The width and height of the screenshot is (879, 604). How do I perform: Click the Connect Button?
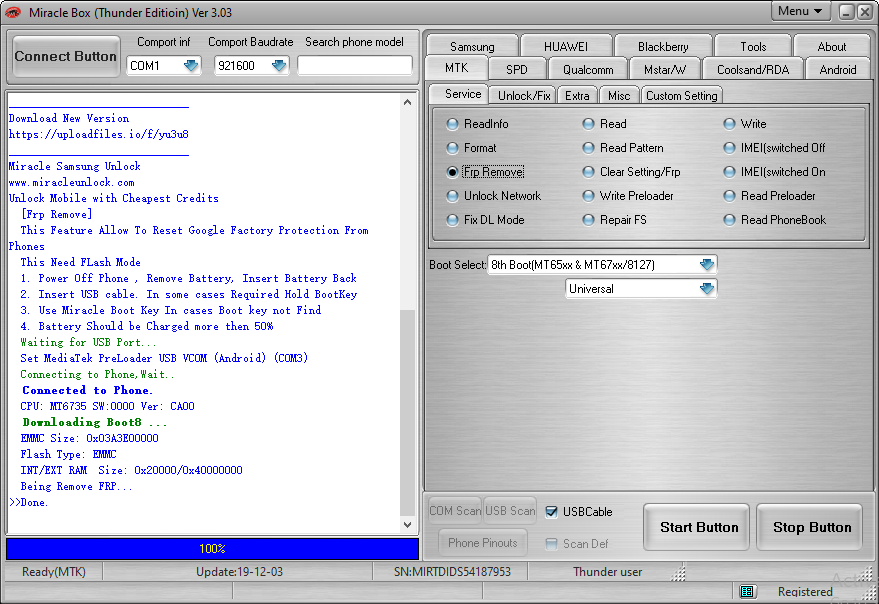(x=66, y=56)
